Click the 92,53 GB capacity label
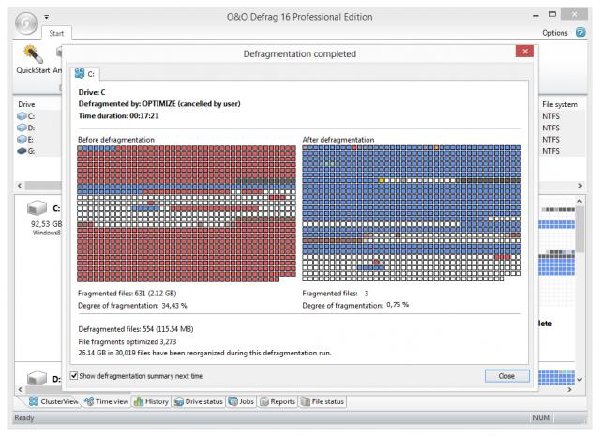Image resolution: width=600 pixels, height=438 pixels. coord(46,223)
